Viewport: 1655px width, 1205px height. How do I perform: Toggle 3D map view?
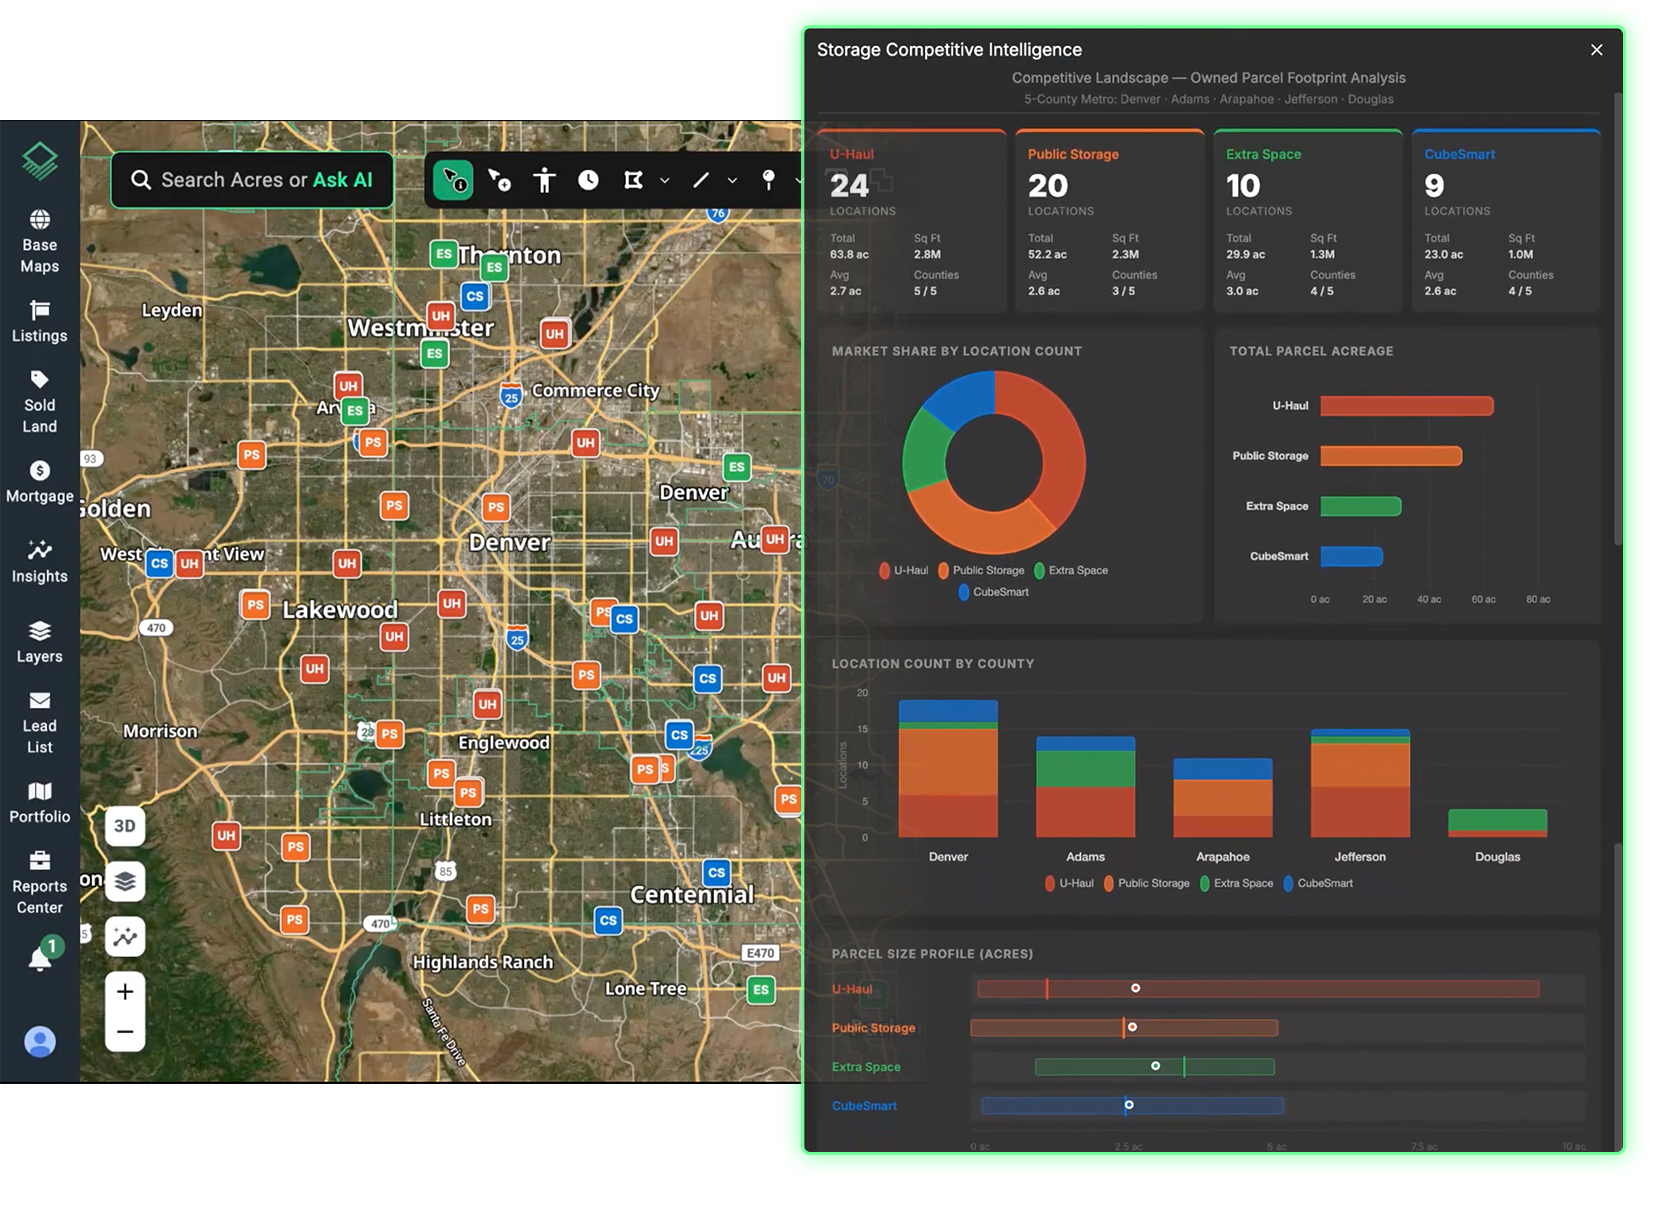125,826
